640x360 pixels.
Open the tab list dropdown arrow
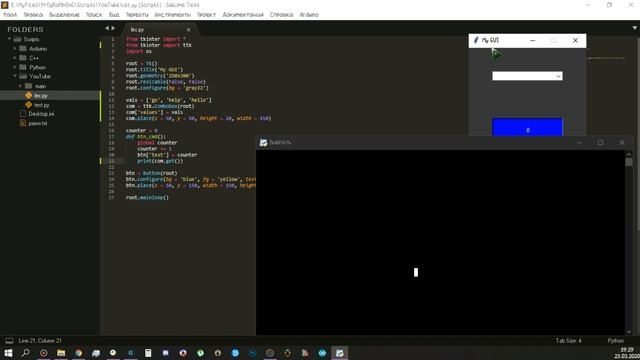point(635,28)
